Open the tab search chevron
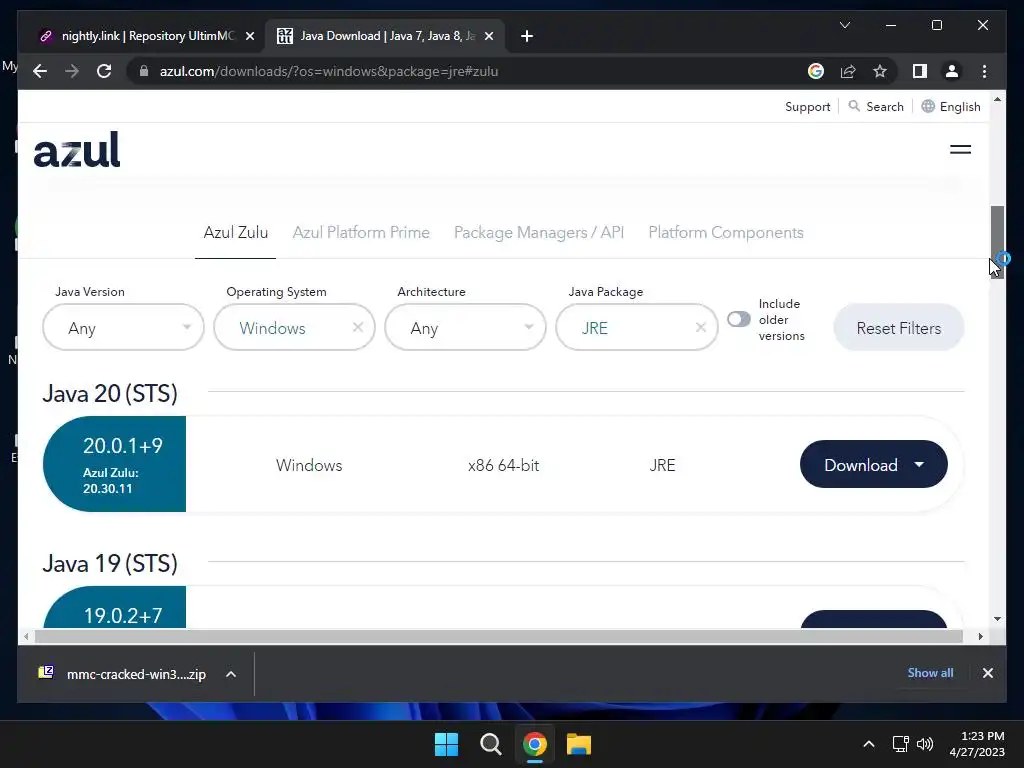 tap(844, 25)
